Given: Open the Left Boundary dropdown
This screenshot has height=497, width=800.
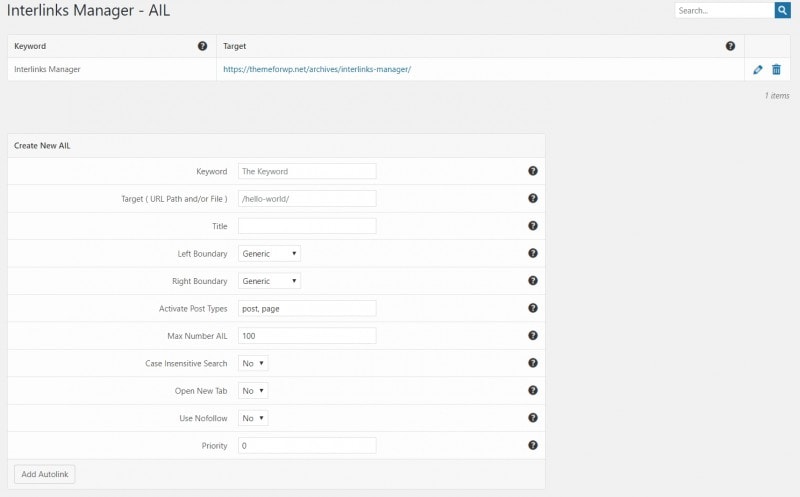Looking at the screenshot, I should click(x=269, y=254).
